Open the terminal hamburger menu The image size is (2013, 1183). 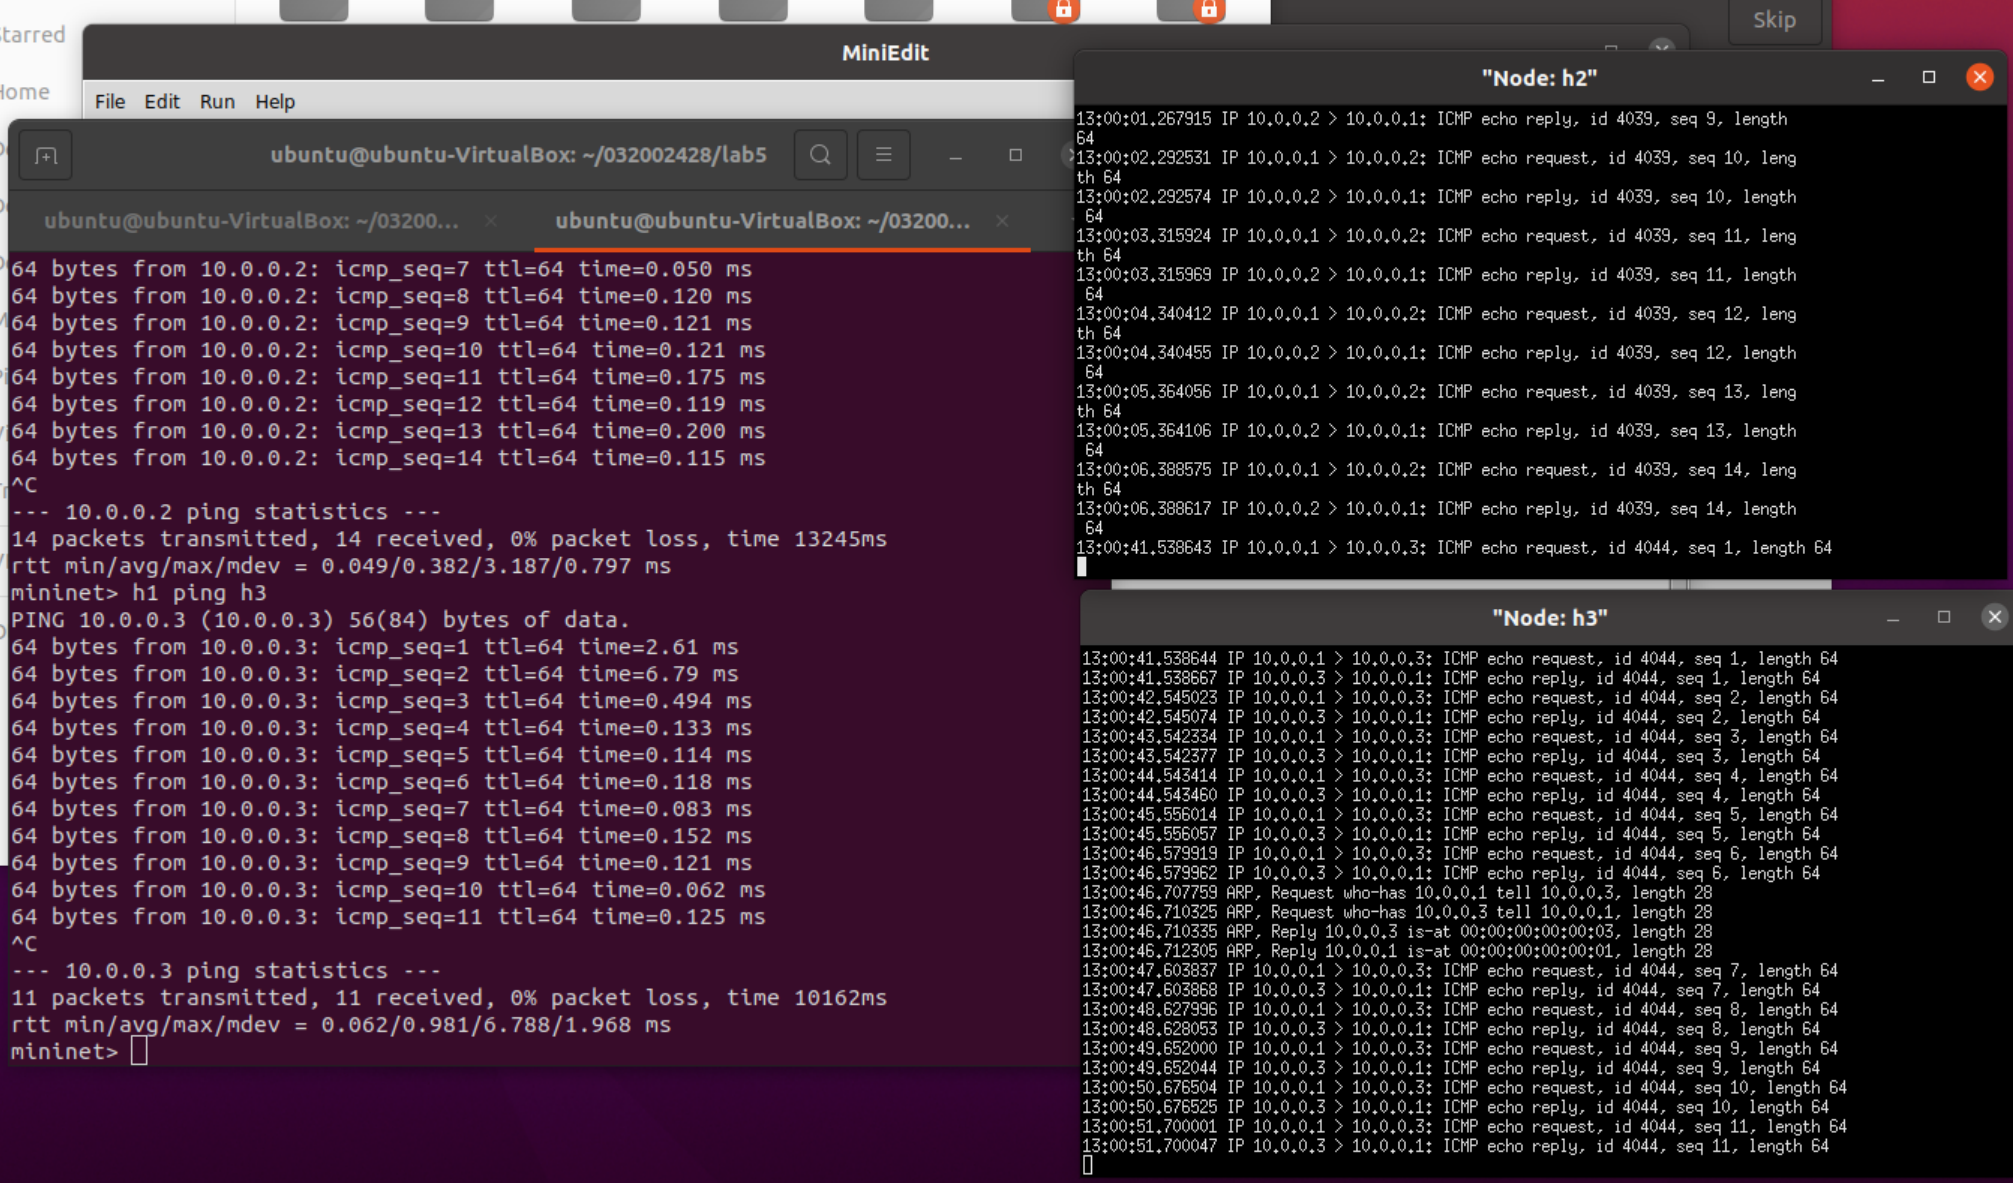(883, 155)
